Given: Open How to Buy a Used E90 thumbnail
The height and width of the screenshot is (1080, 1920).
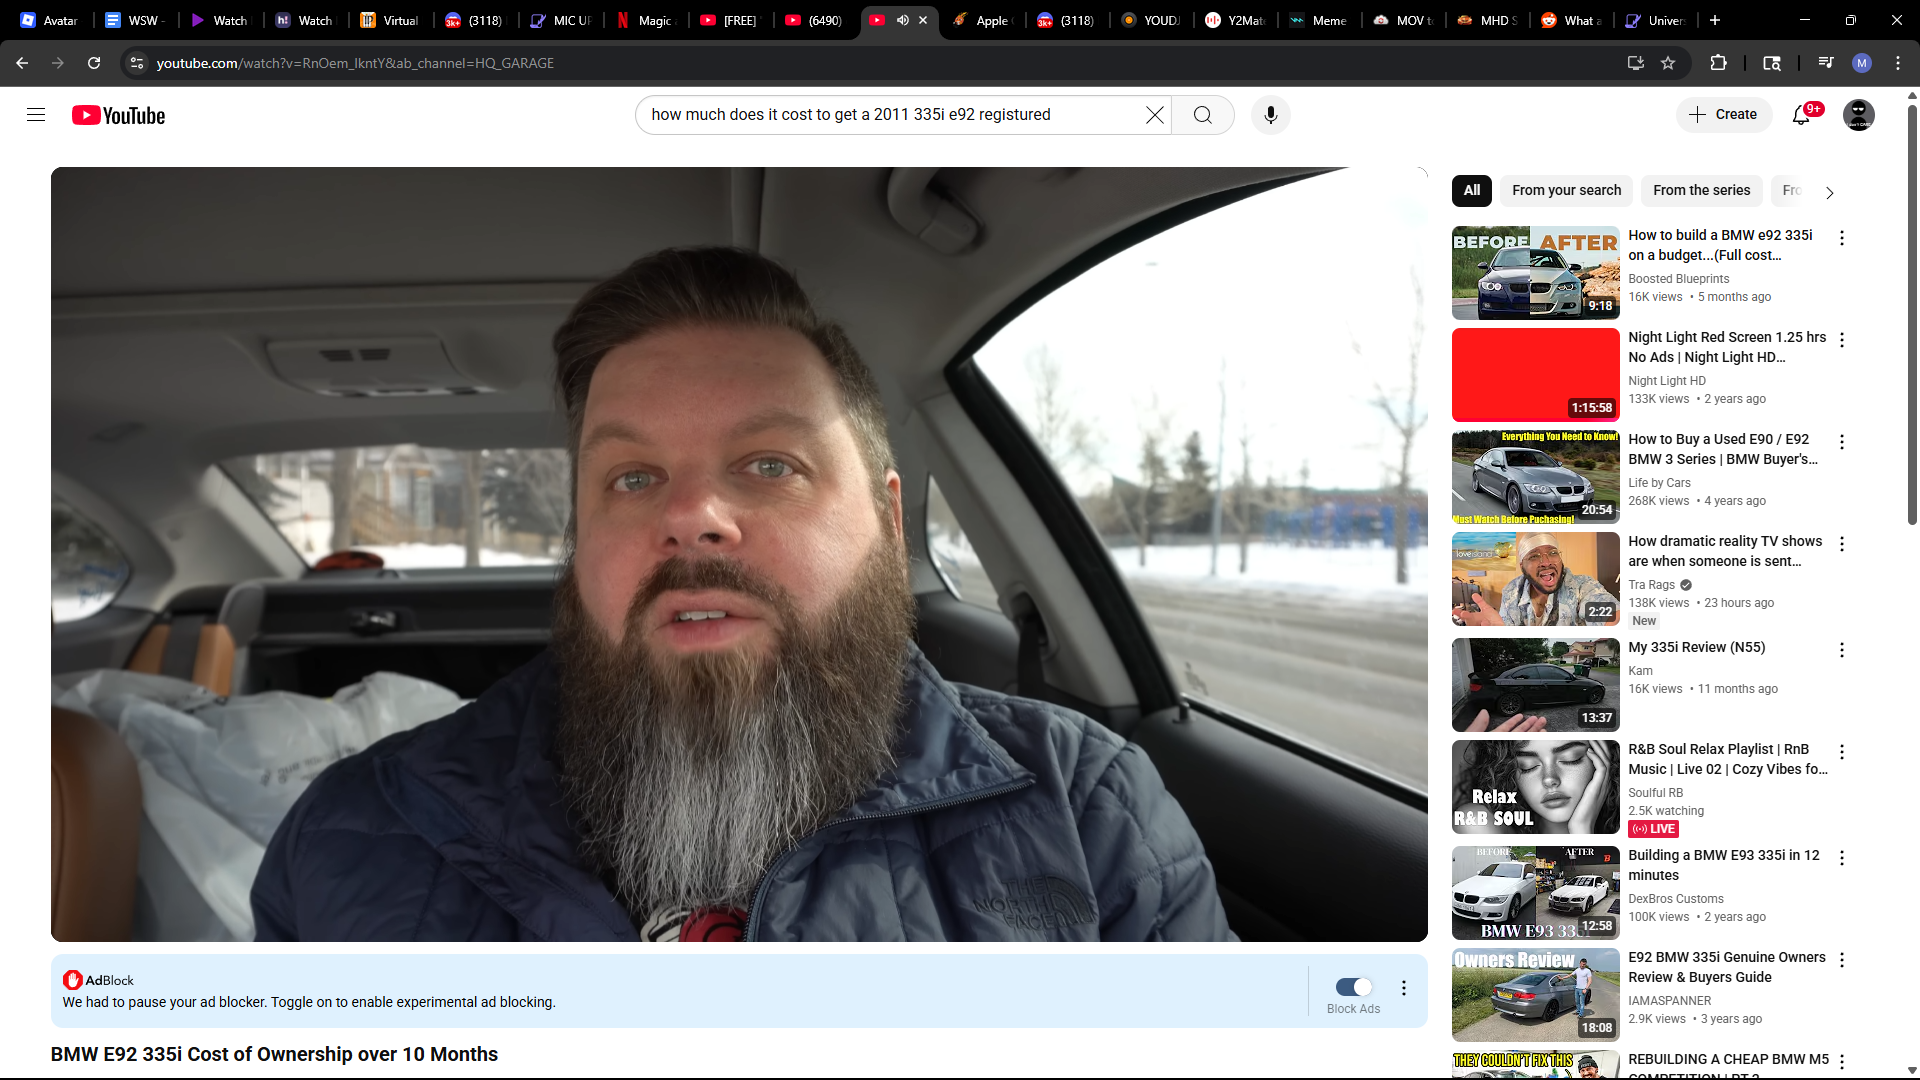Looking at the screenshot, I should [x=1535, y=477].
